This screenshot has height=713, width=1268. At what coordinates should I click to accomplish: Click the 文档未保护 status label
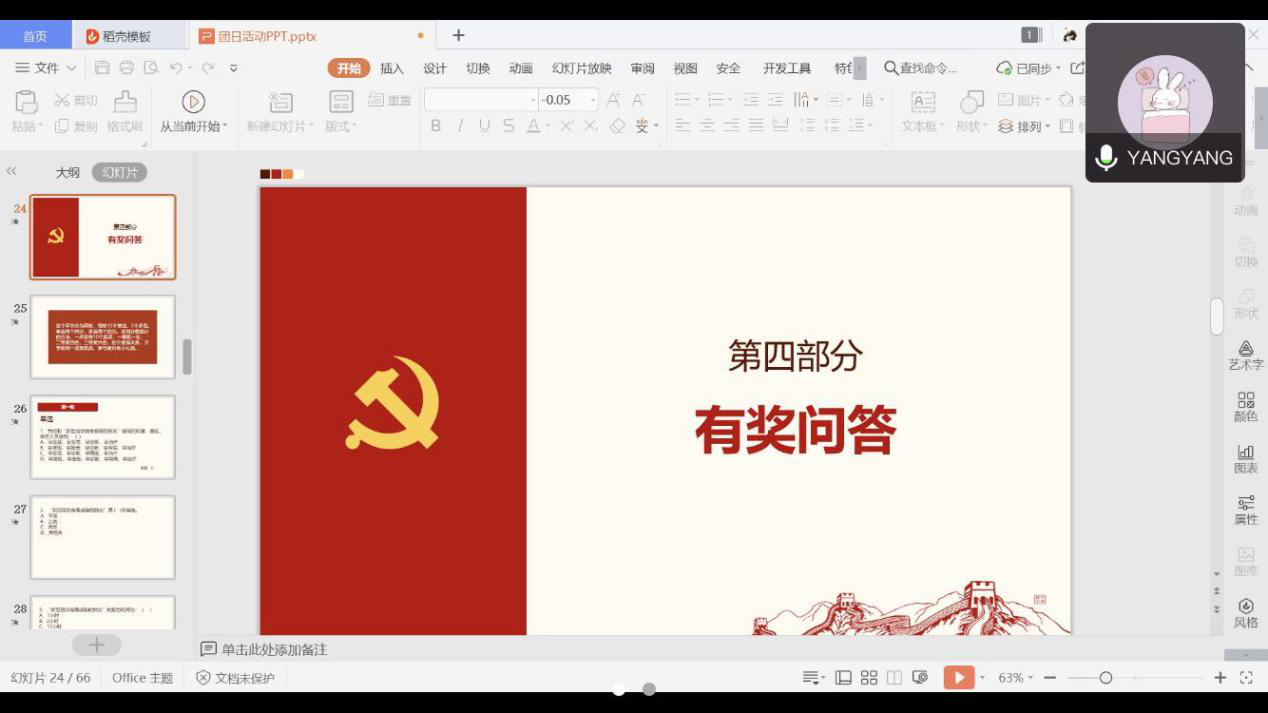(x=235, y=678)
